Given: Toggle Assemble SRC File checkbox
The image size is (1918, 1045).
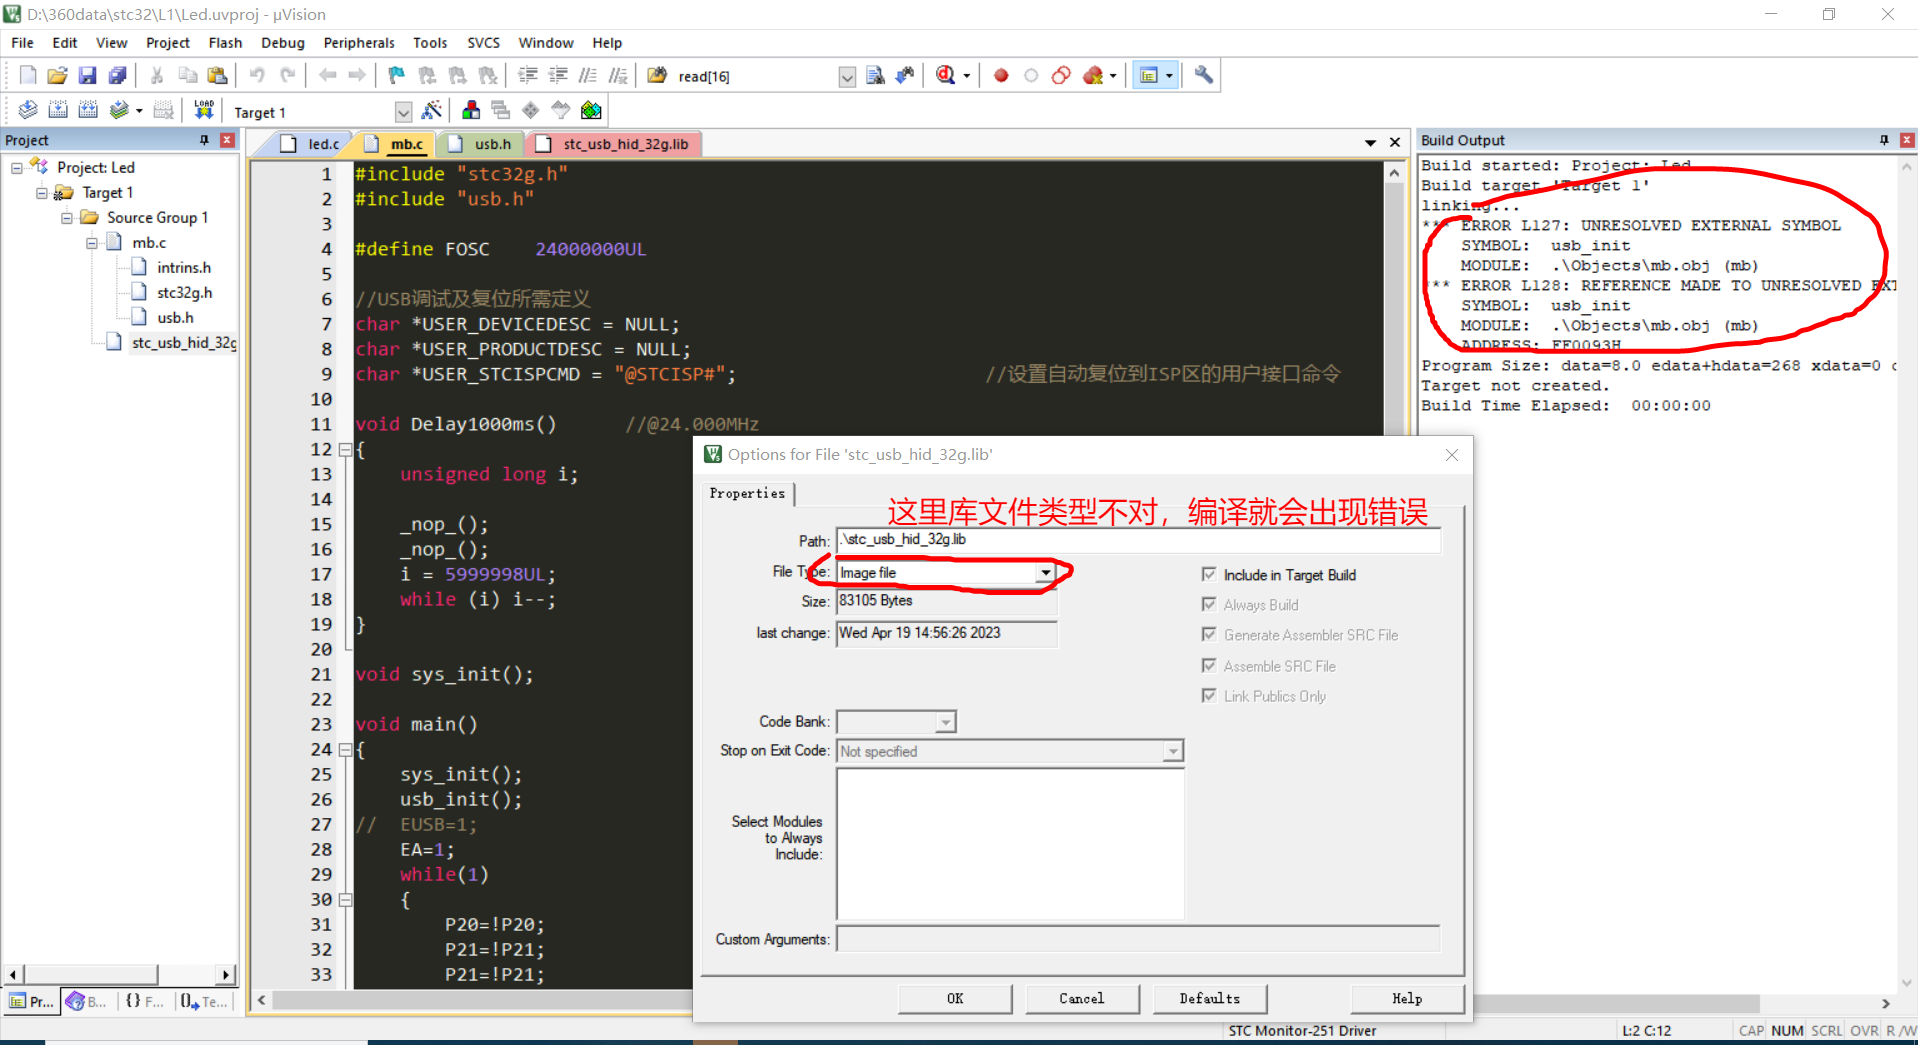Looking at the screenshot, I should click(1209, 665).
